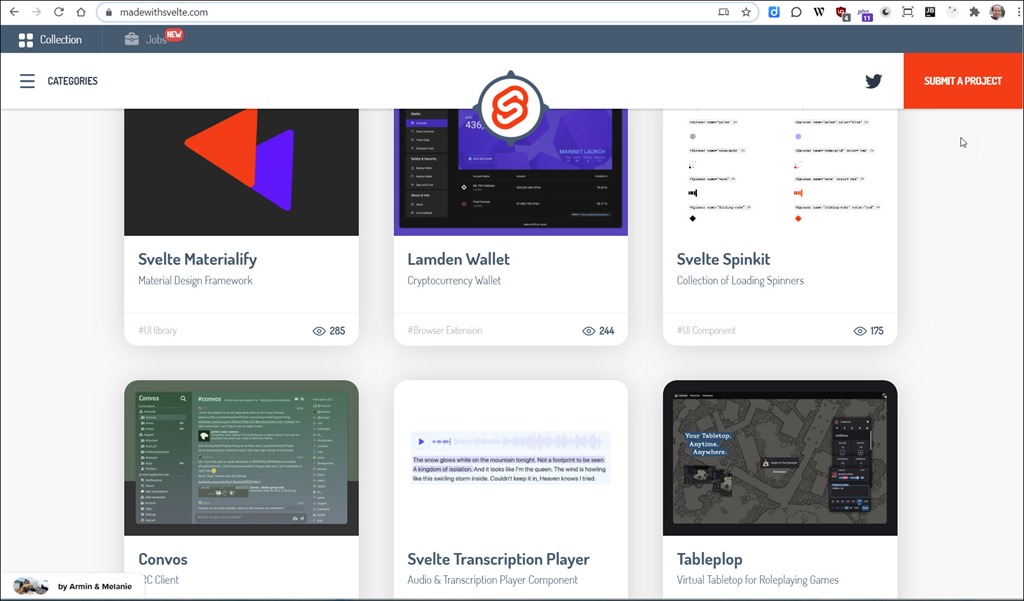Open the 'W' browser extension
This screenshot has height=601, width=1024.
coord(818,12)
